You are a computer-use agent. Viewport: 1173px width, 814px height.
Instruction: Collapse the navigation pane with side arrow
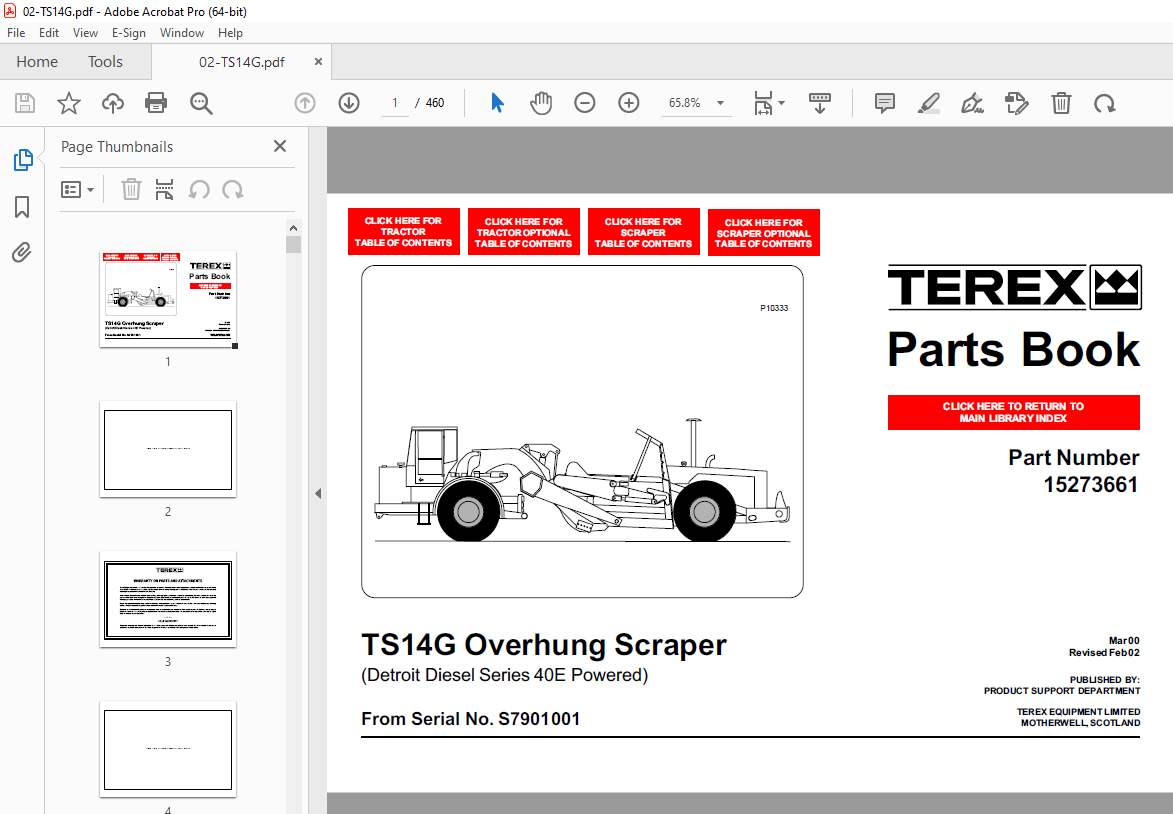pyautogui.click(x=318, y=494)
